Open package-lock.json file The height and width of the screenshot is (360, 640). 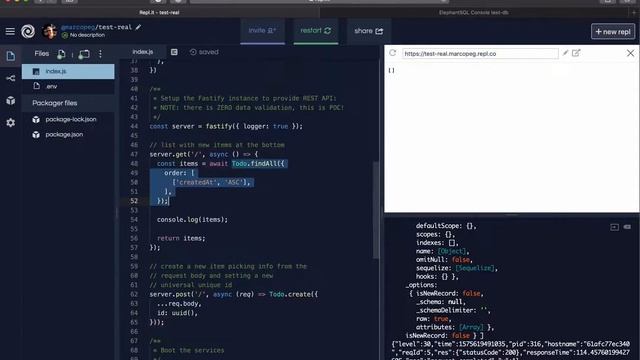[68, 120]
